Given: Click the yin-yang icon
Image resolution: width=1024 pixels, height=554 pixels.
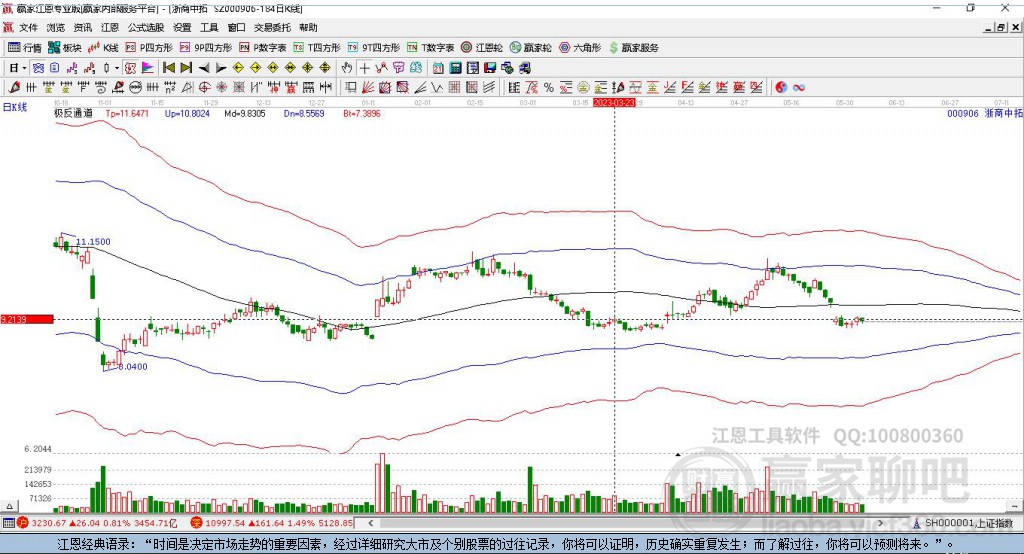Looking at the screenshot, I should point(781,87).
